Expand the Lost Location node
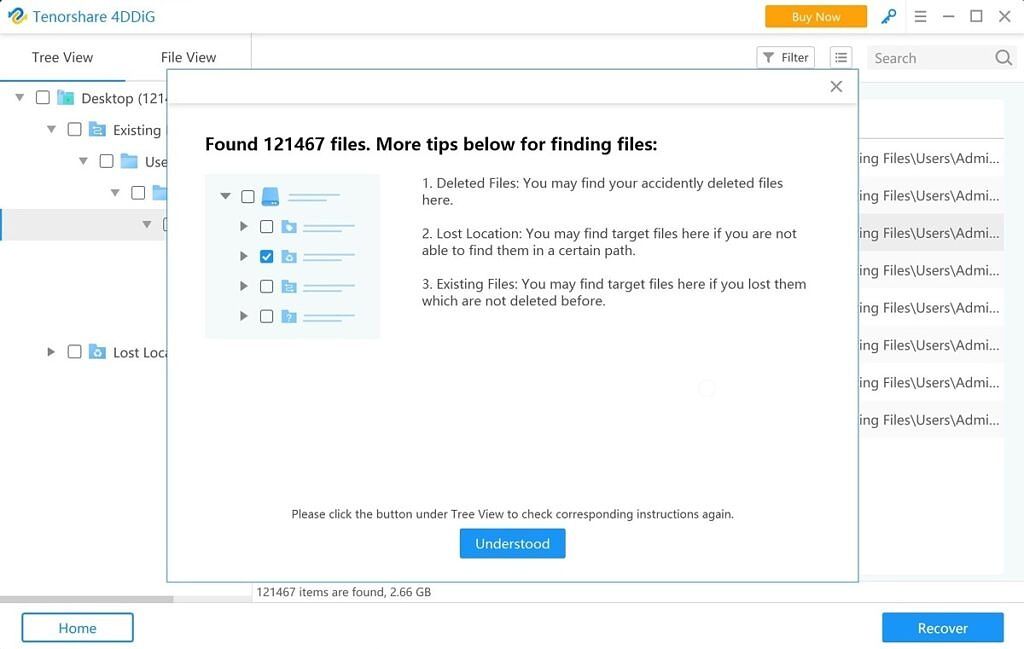1024x649 pixels. coord(49,352)
